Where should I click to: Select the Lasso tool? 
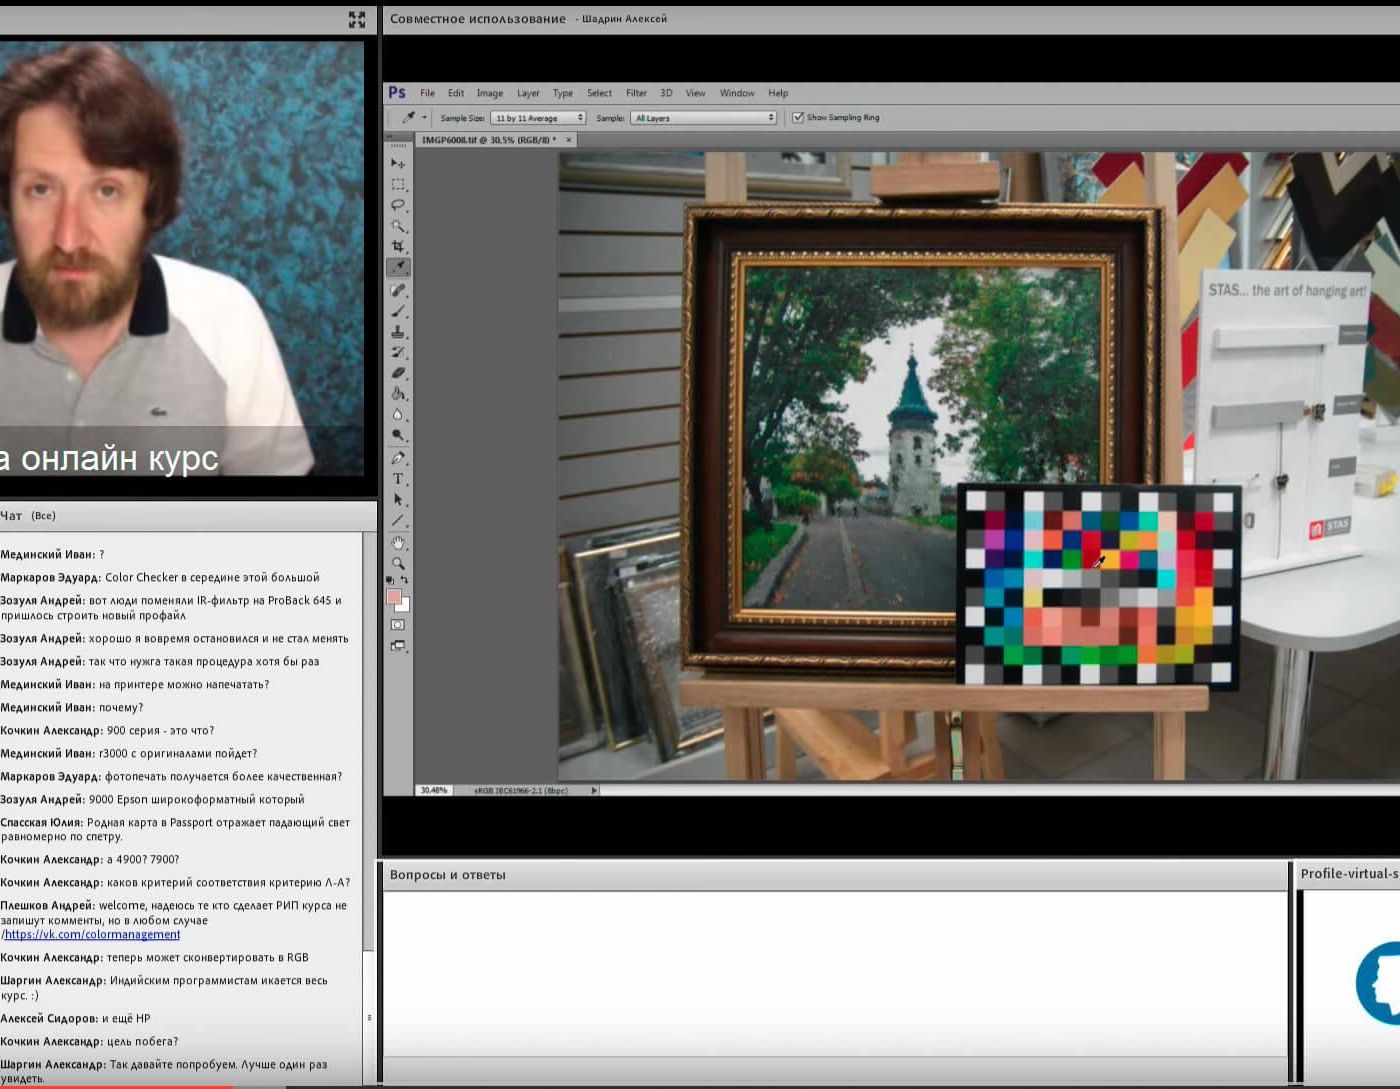pos(398,205)
